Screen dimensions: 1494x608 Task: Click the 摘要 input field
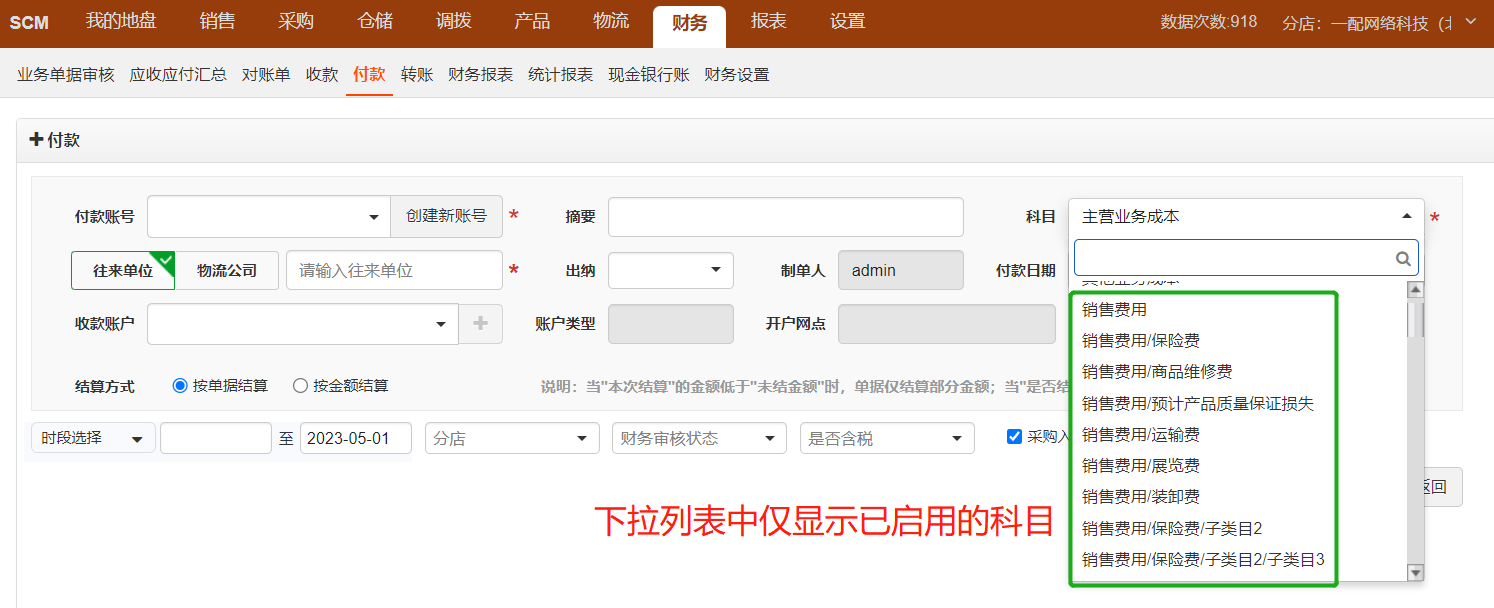(785, 217)
